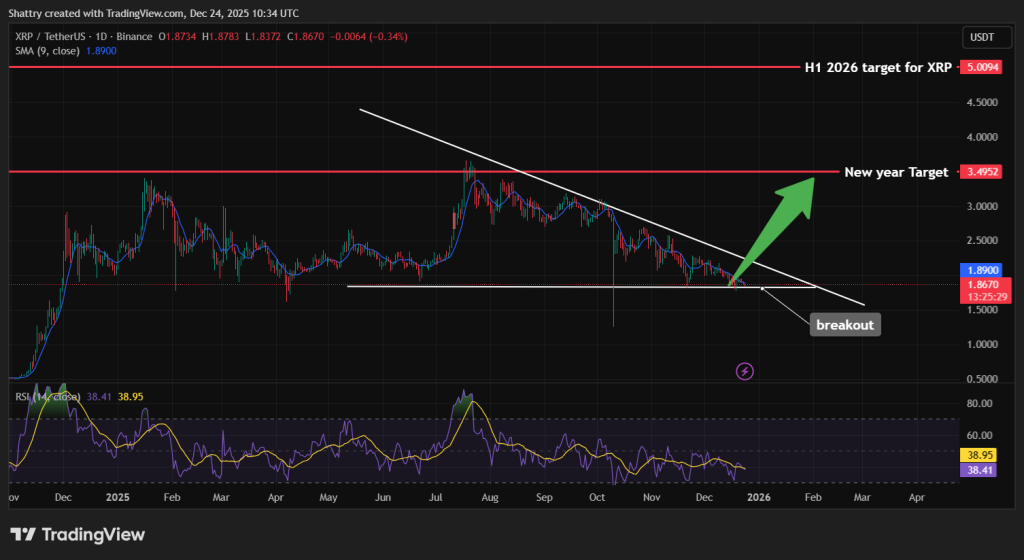This screenshot has height=560, width=1024.
Task: Click the 2026 label on time axis
Action: 757,496
